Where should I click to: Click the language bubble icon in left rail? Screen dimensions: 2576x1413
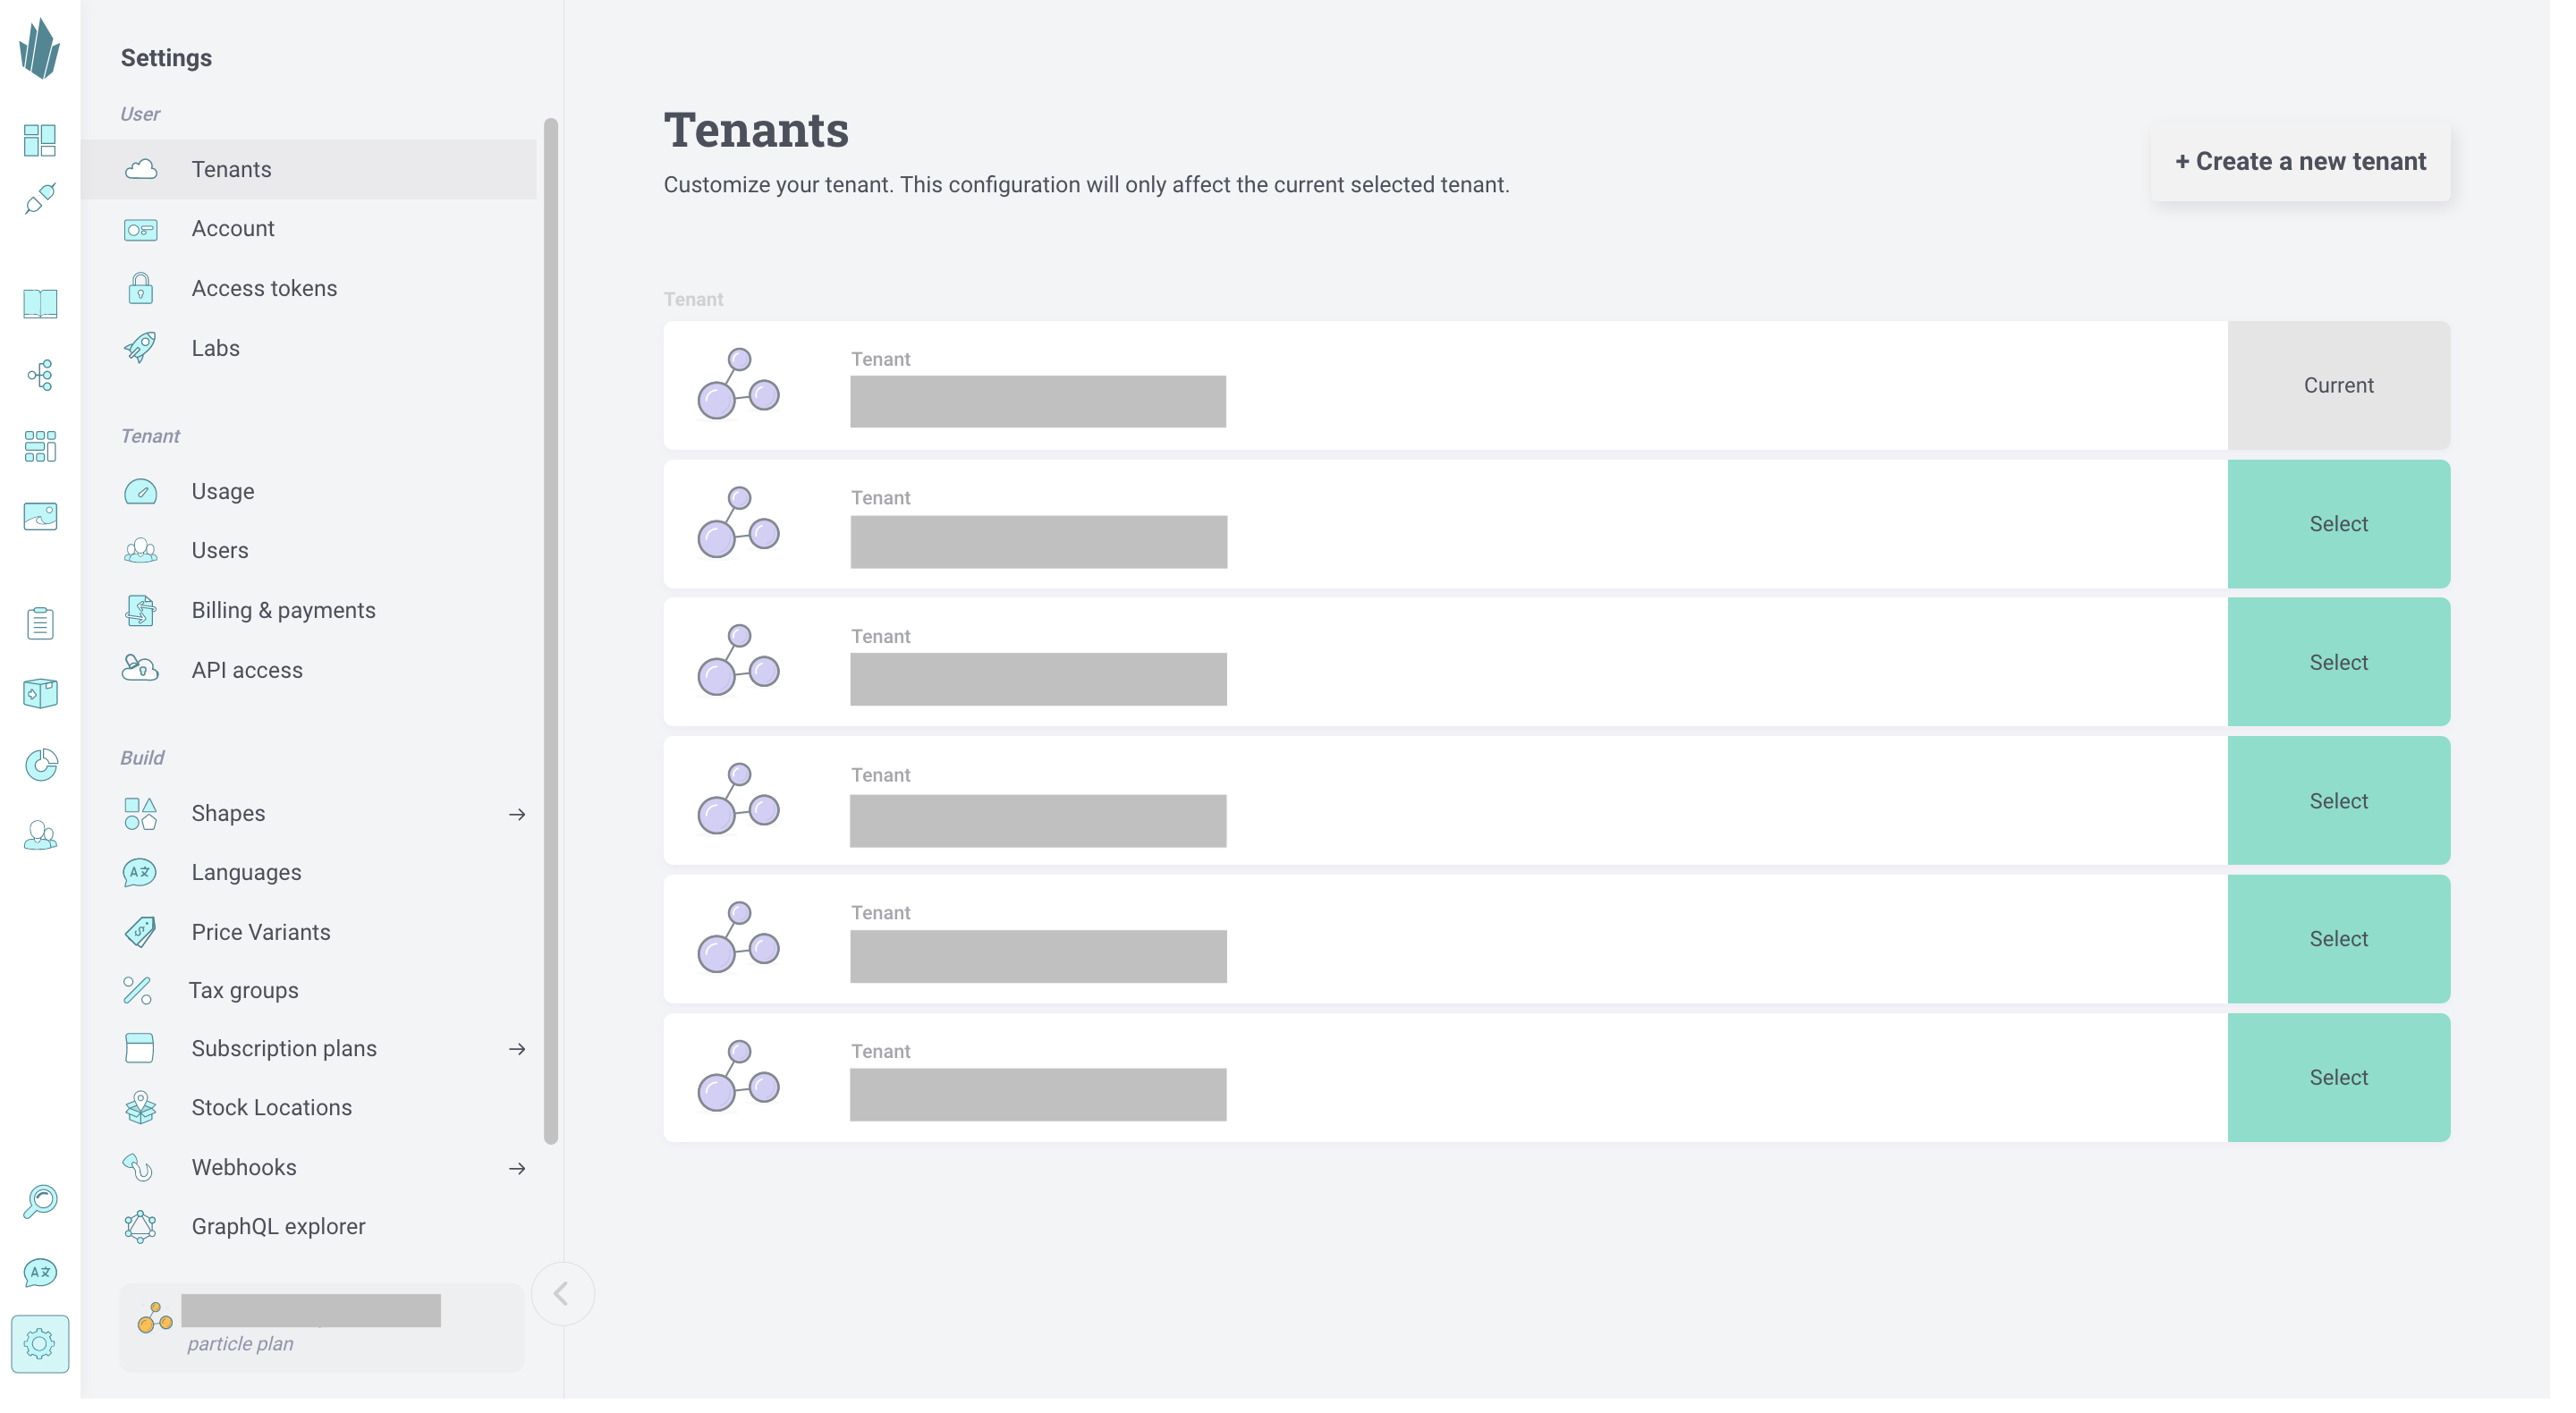click(x=40, y=1272)
